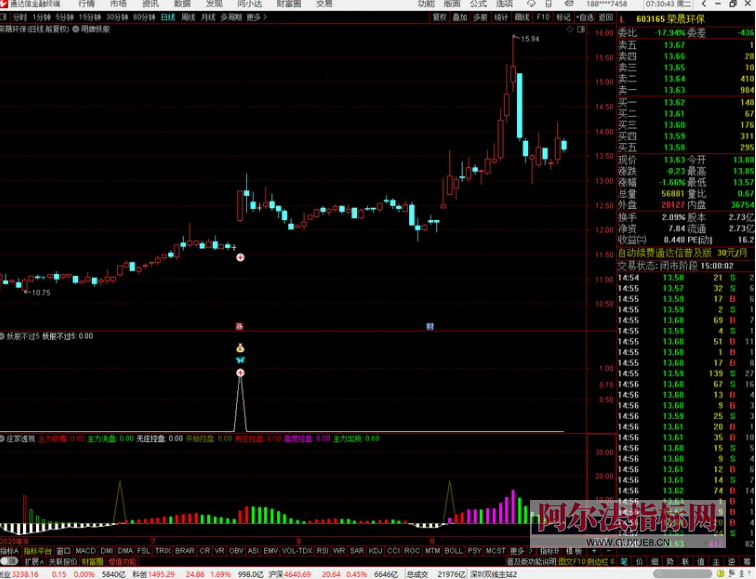The image size is (756, 579).
Task: Switch chart period to 日线
Action: point(166,17)
